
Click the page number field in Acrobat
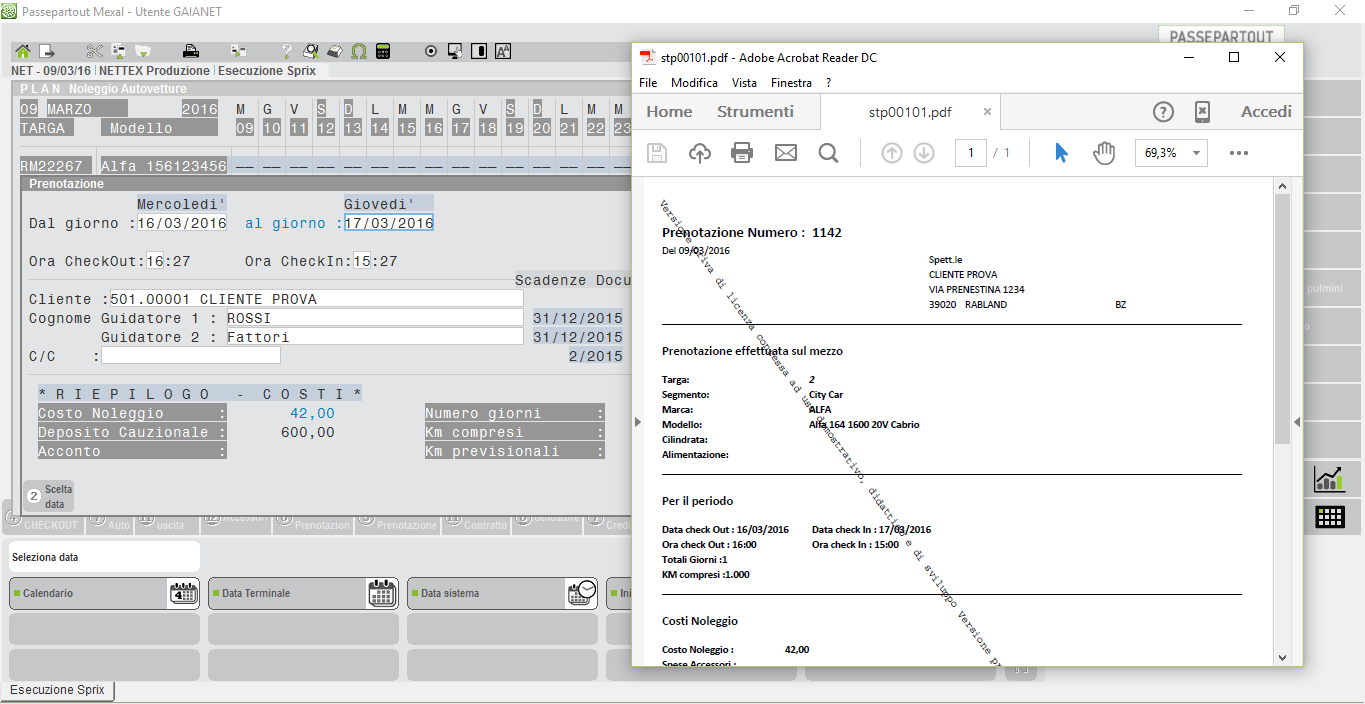pos(970,153)
